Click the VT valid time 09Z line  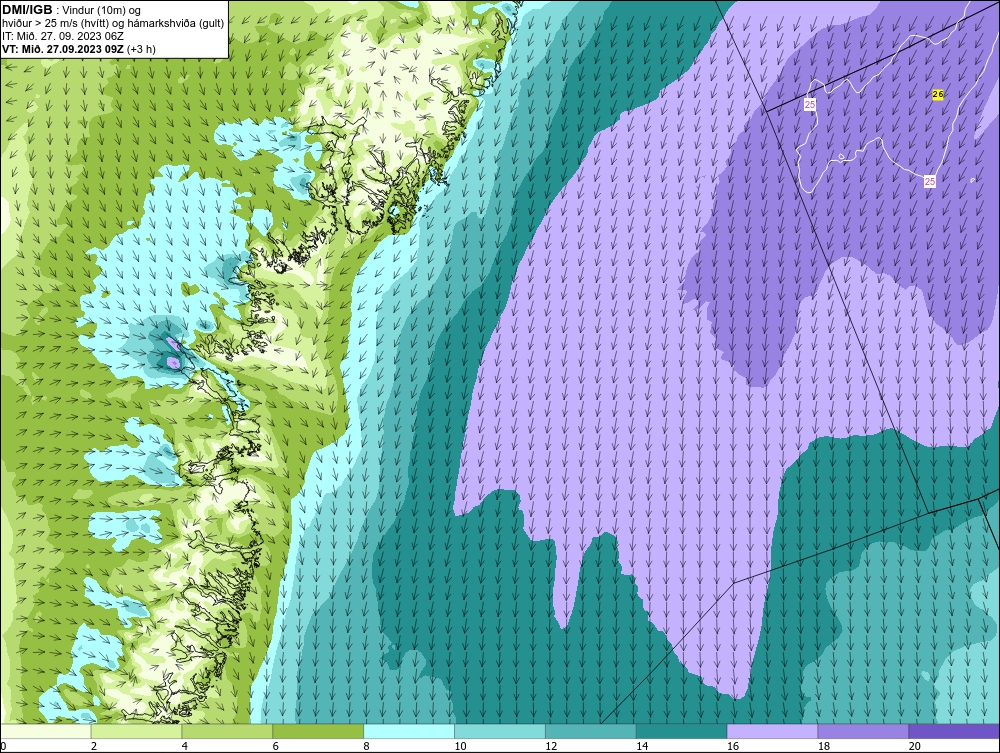pos(78,49)
